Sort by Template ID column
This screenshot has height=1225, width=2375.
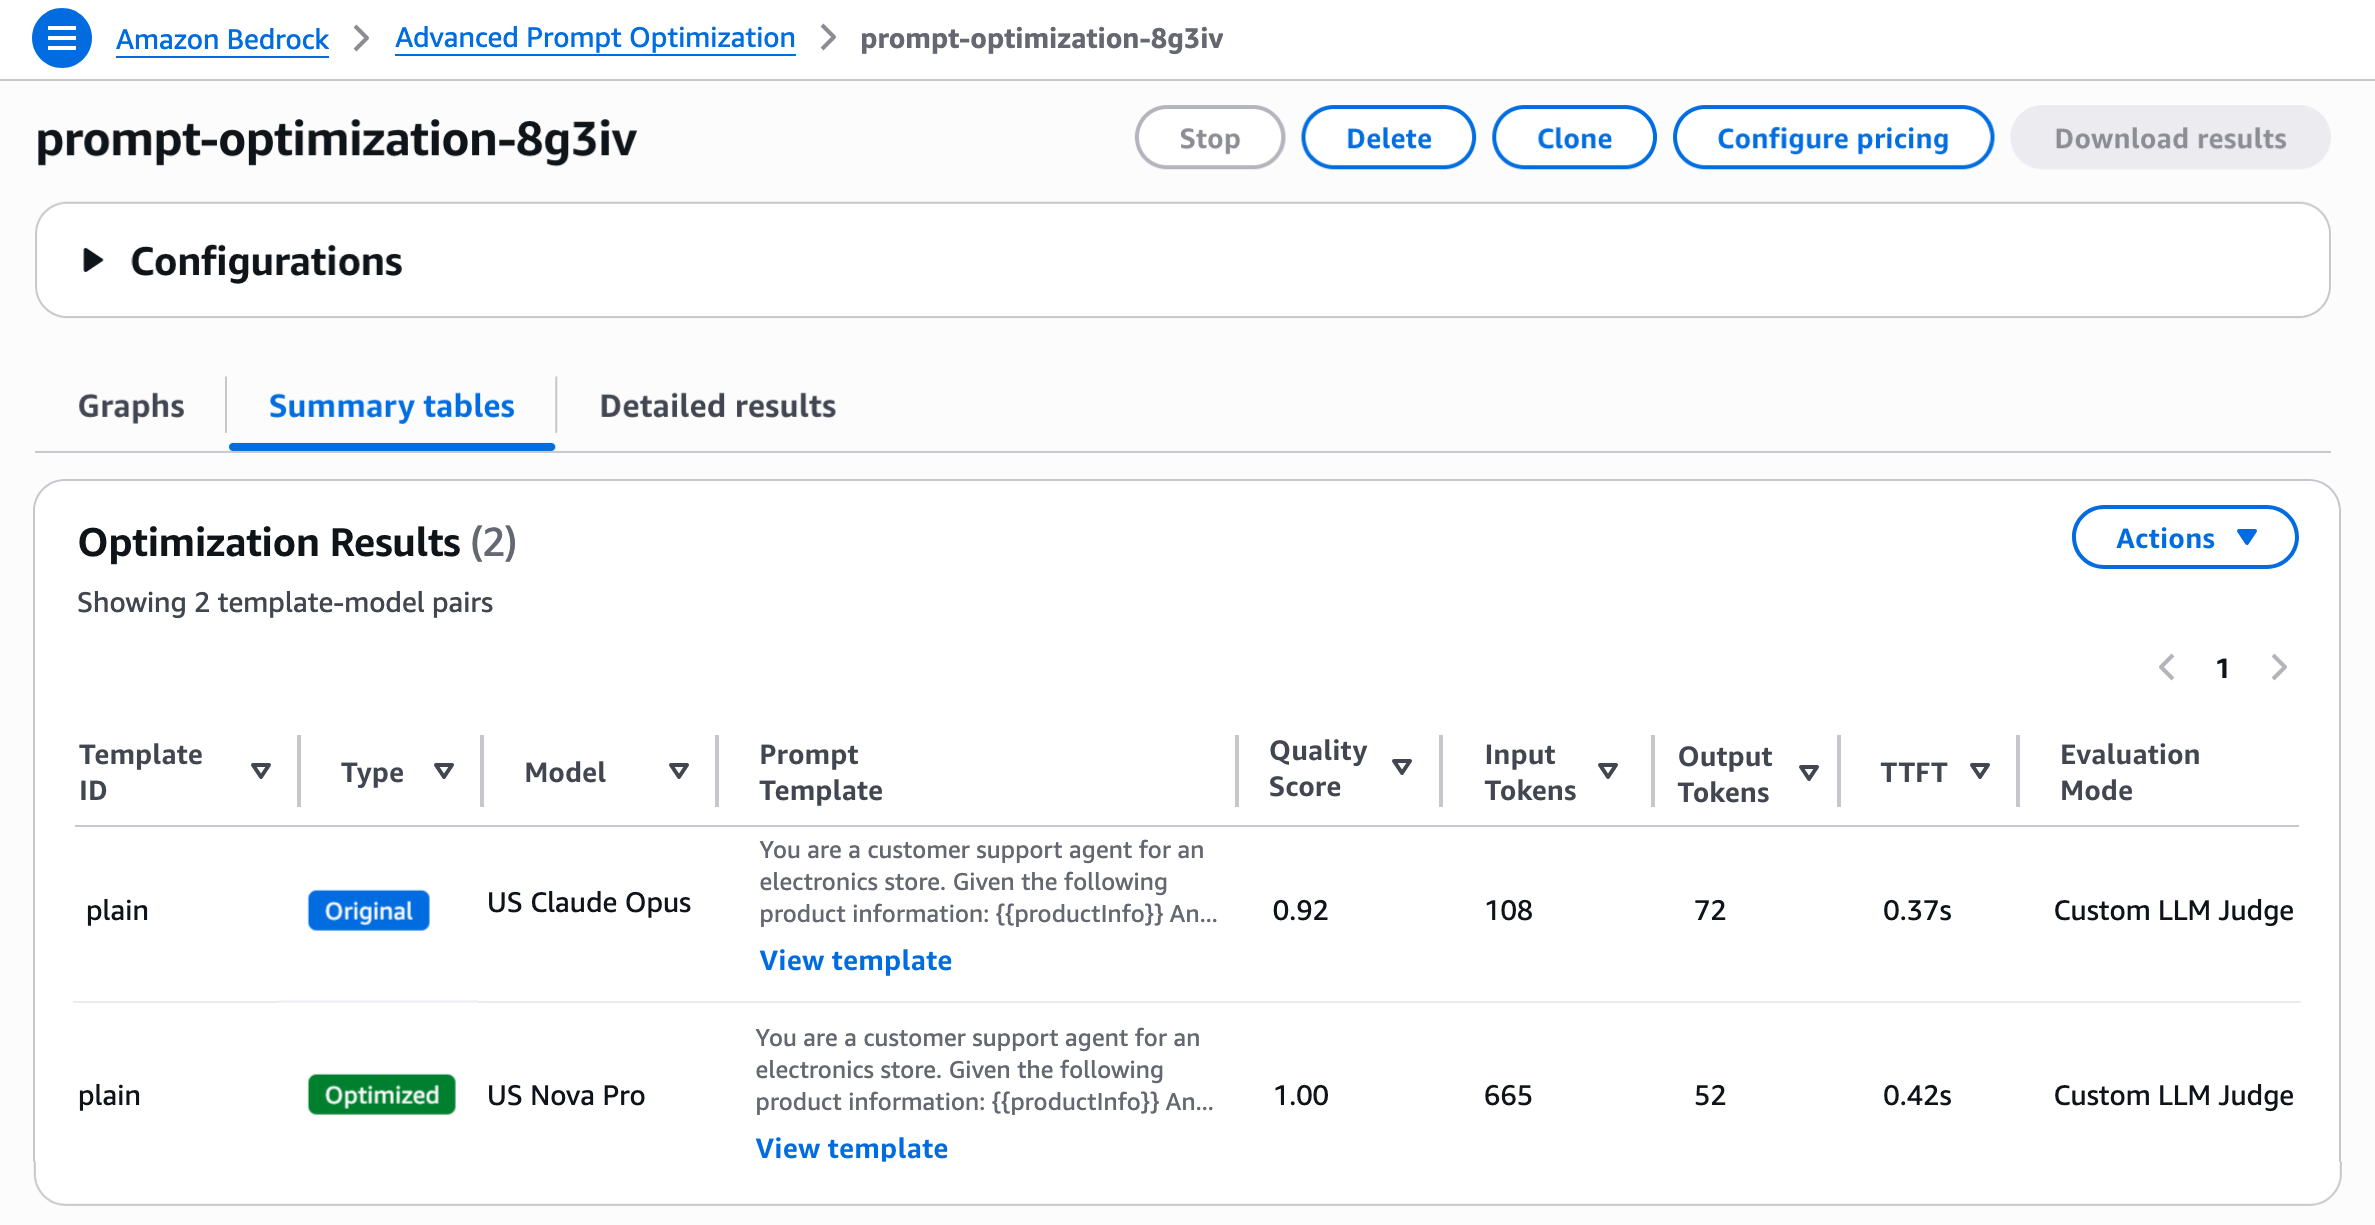(x=261, y=771)
